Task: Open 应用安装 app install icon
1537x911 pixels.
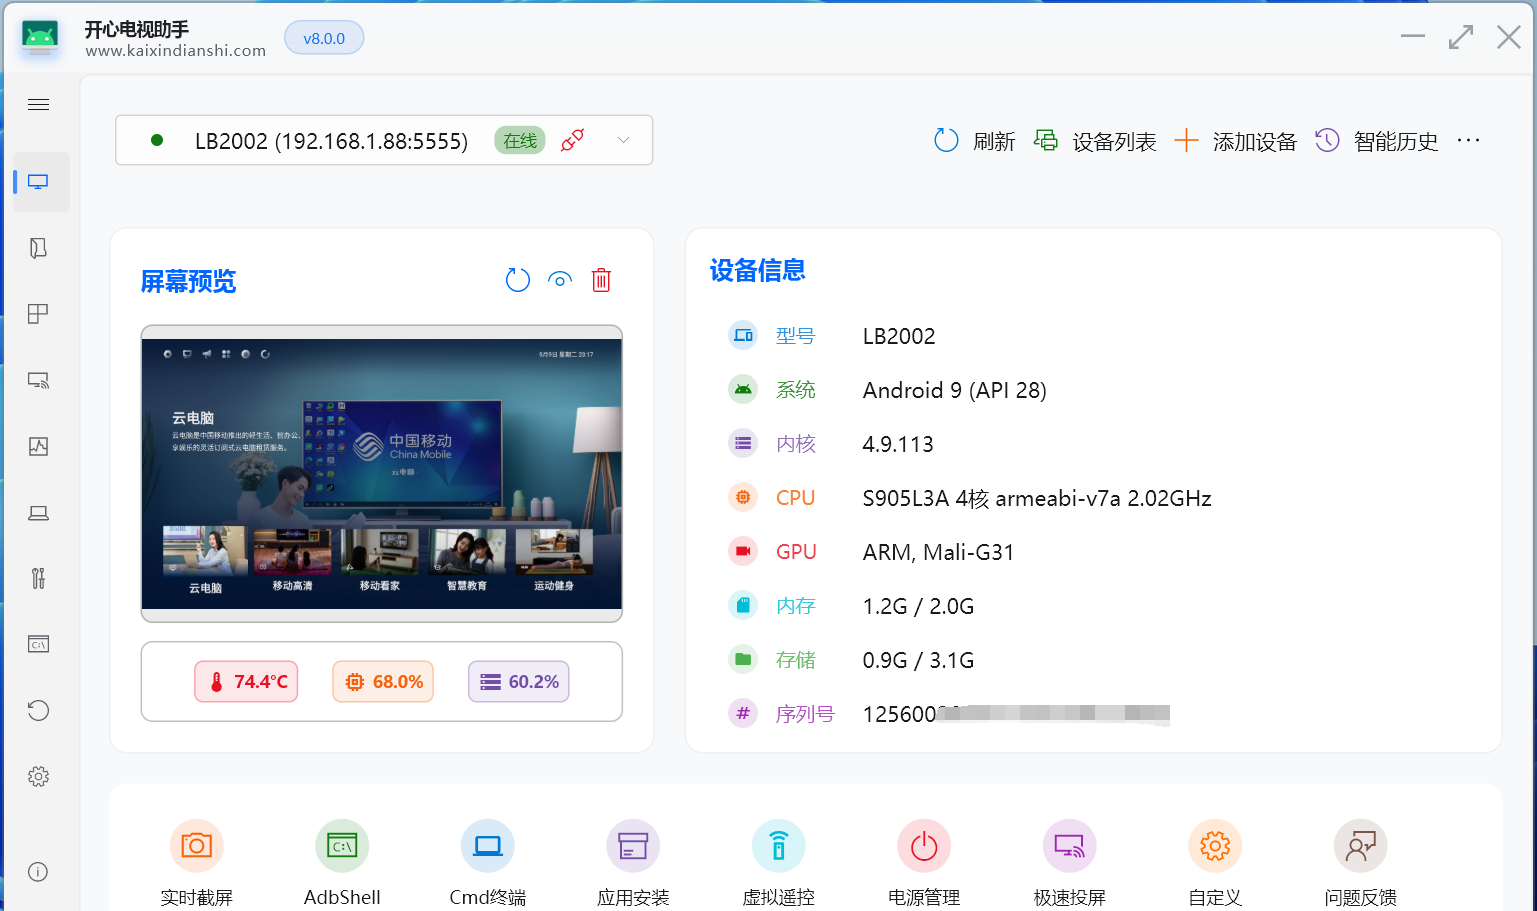Action: coord(633,846)
